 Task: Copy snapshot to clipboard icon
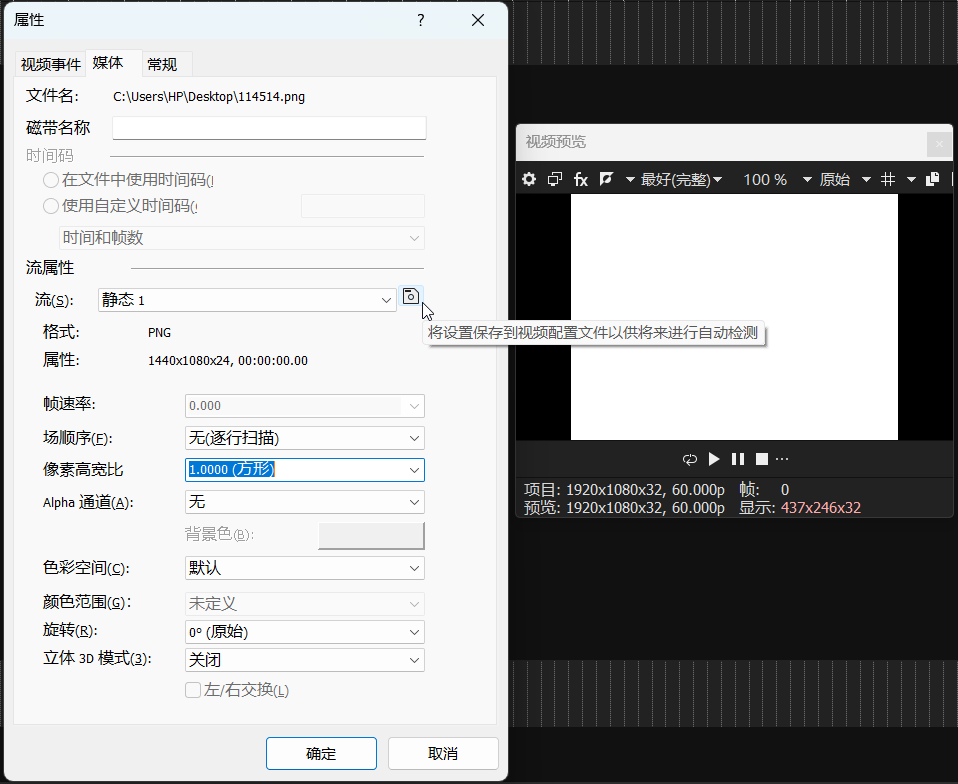click(933, 179)
